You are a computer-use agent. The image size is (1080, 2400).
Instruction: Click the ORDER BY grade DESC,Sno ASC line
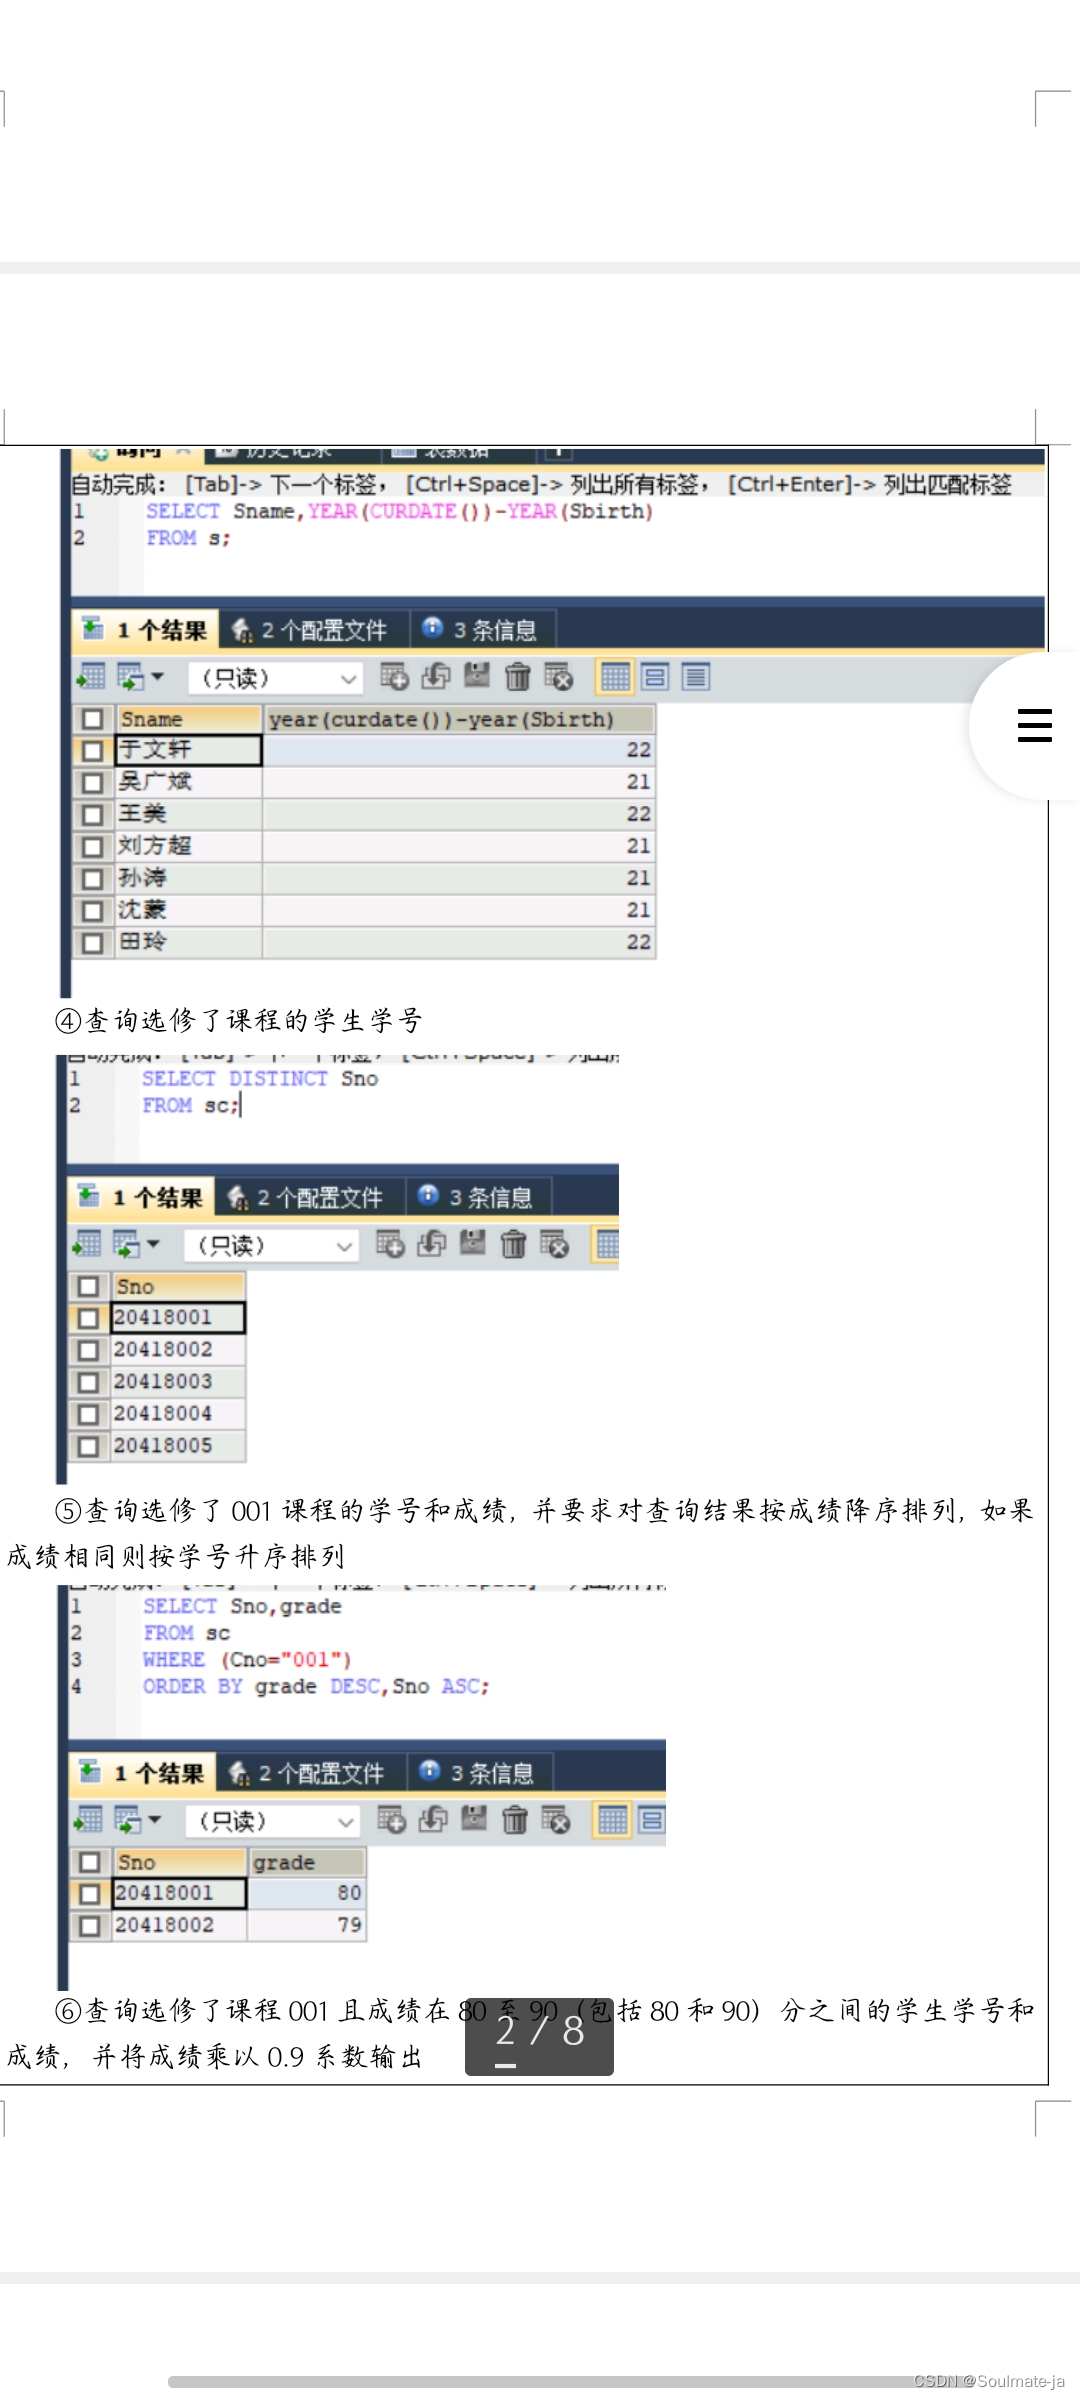tap(316, 1687)
